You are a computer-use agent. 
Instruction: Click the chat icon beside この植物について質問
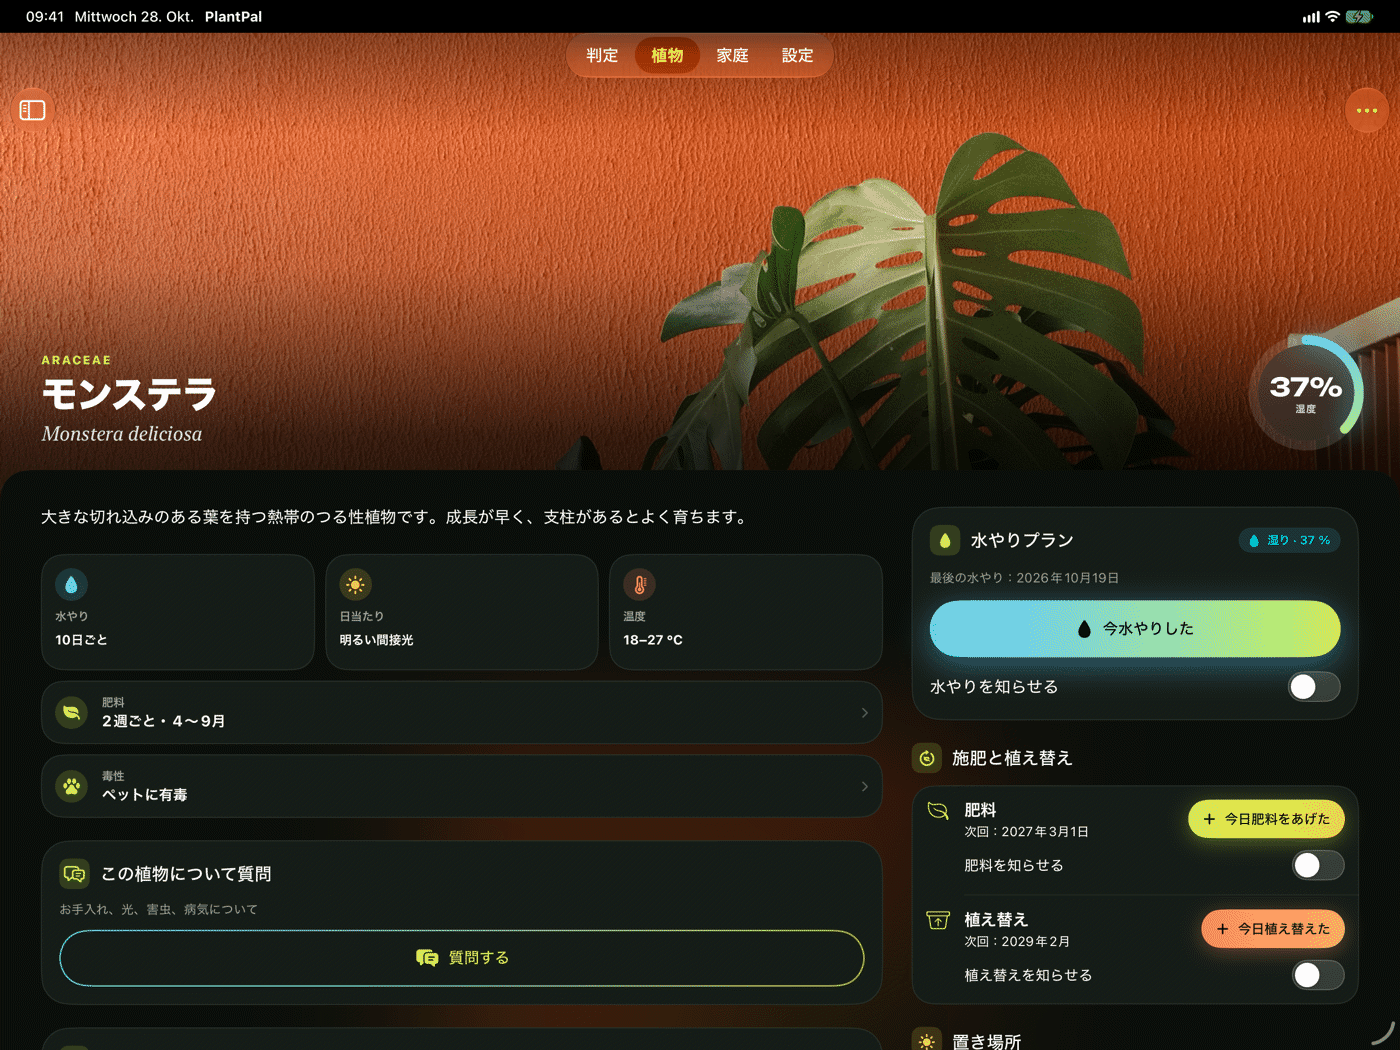point(75,874)
